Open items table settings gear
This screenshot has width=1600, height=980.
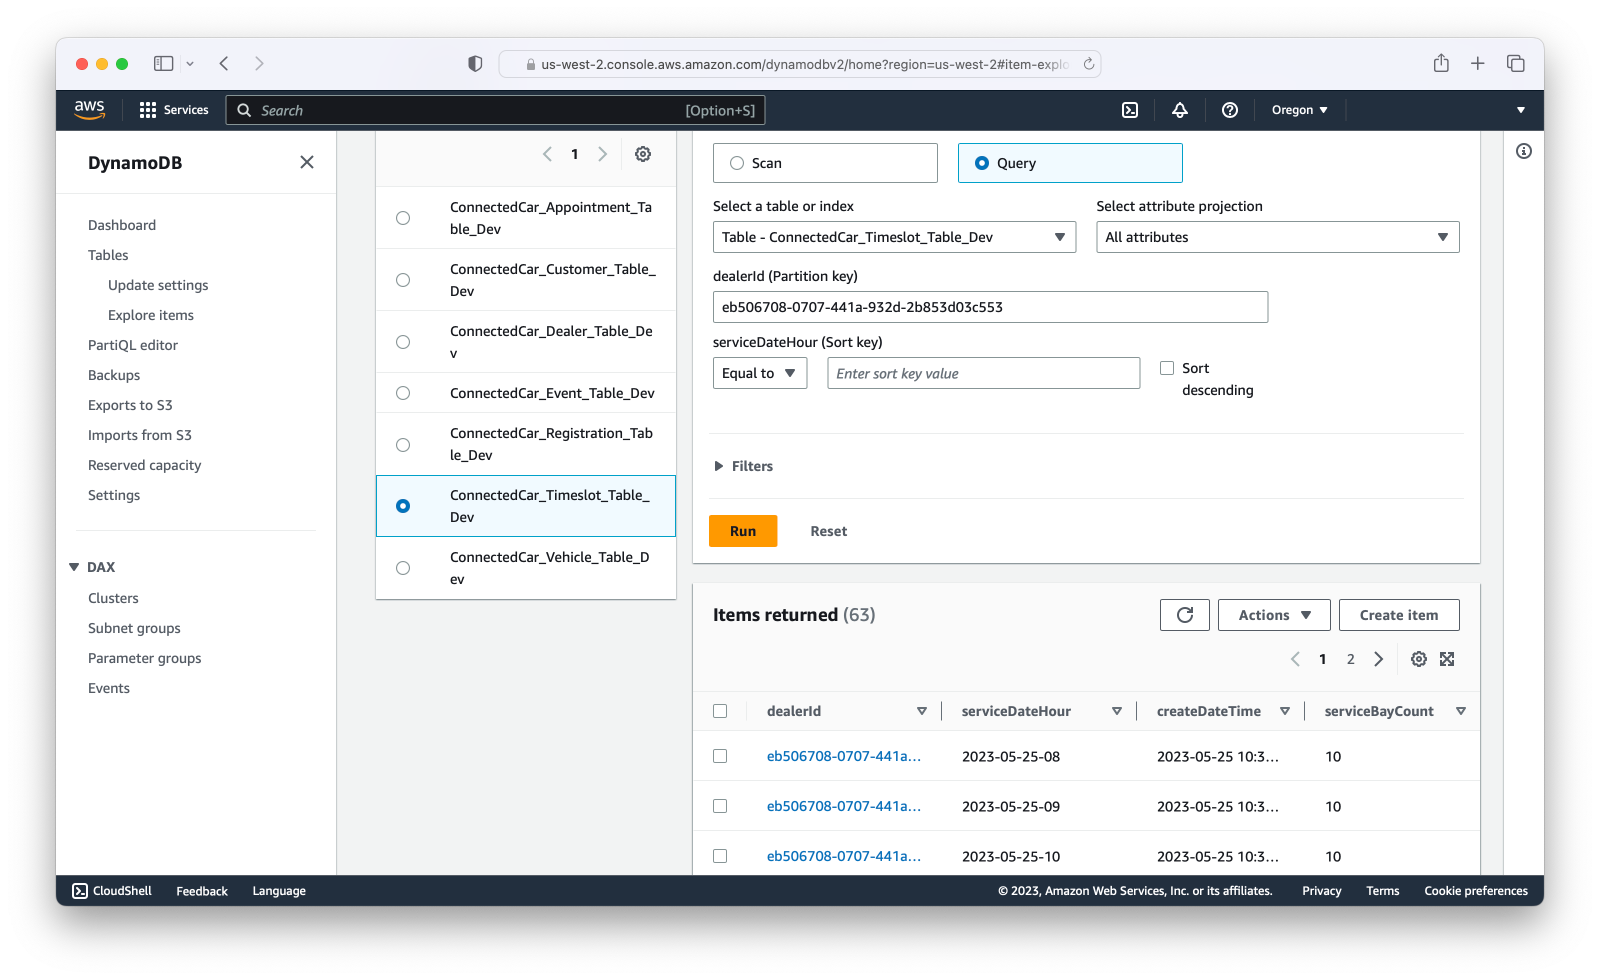click(1419, 659)
